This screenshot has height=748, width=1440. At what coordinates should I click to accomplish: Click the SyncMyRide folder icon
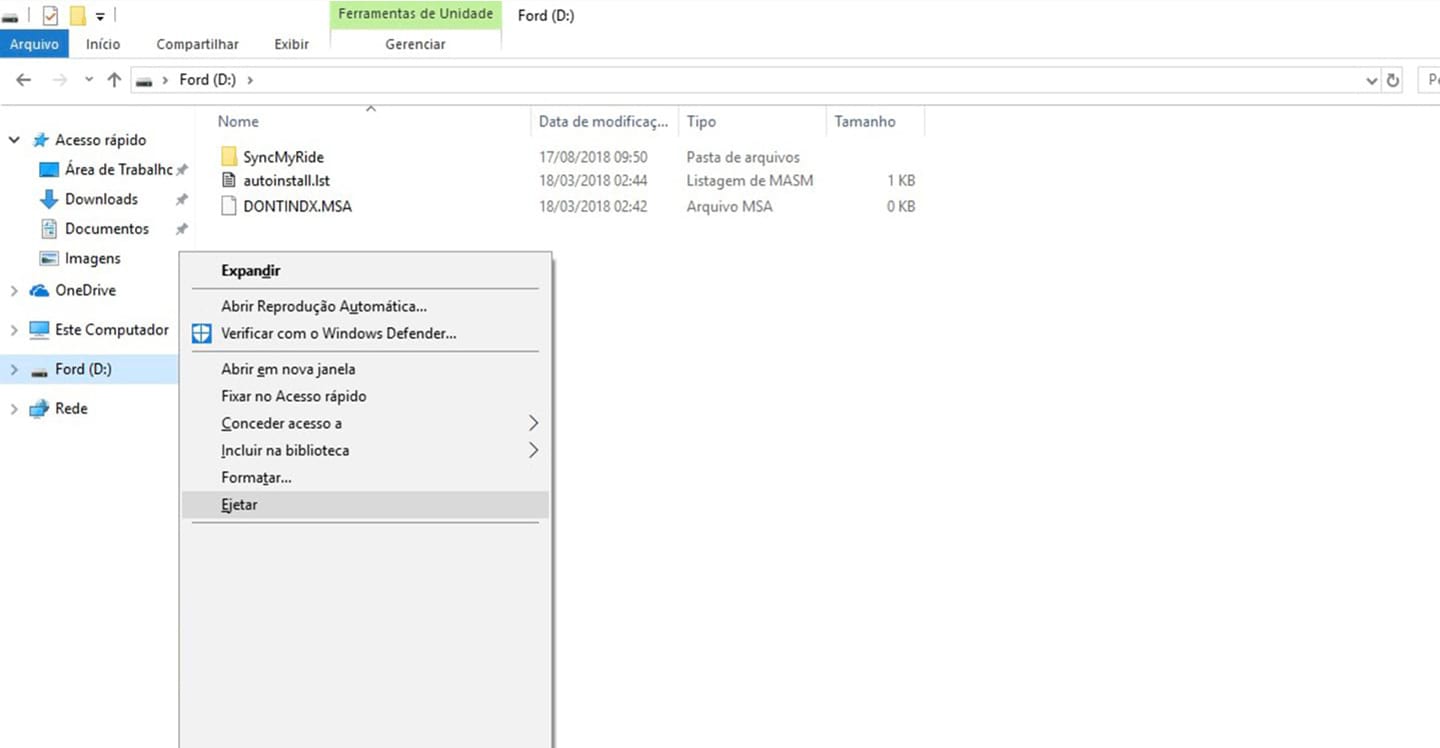[229, 157]
